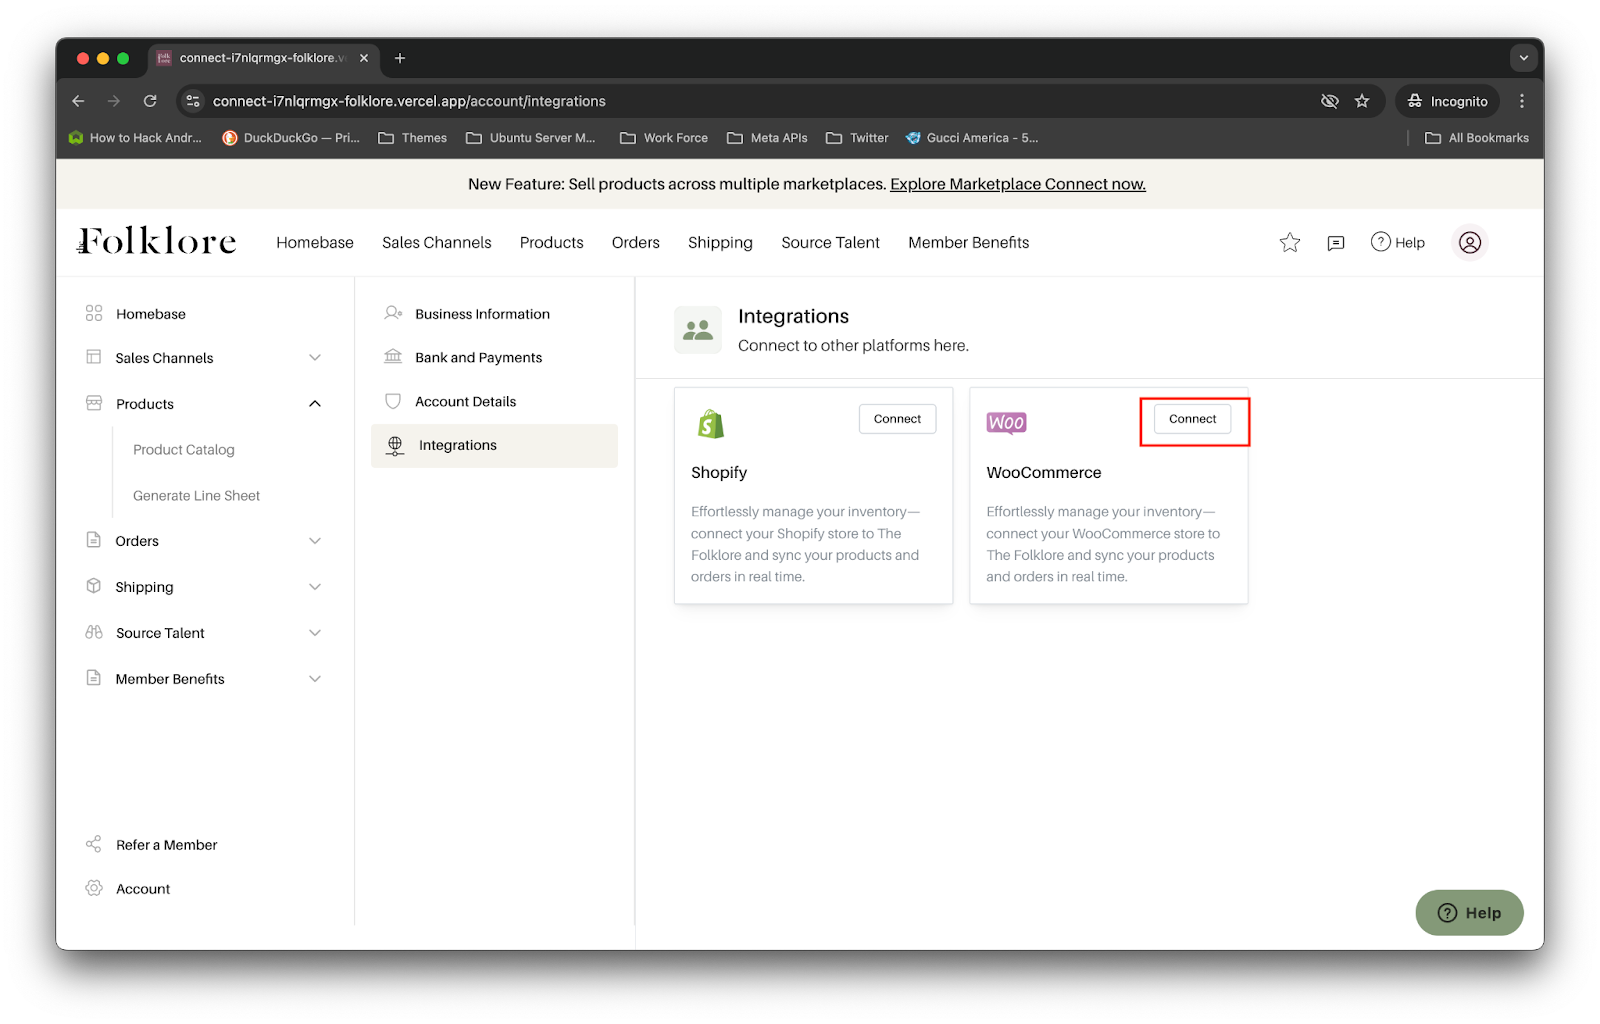
Task: Click the star favorites icon in header
Action: click(1290, 242)
